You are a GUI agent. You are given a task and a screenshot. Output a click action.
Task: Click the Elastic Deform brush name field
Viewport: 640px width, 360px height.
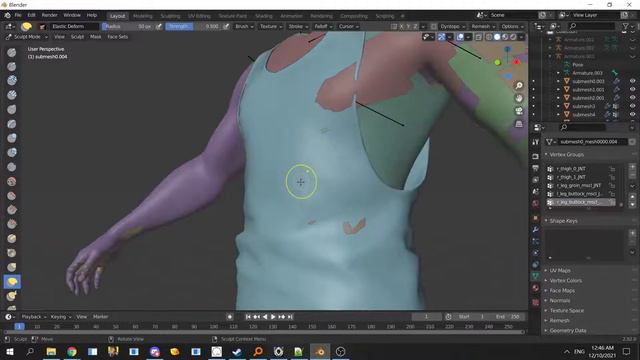click(x=74, y=27)
